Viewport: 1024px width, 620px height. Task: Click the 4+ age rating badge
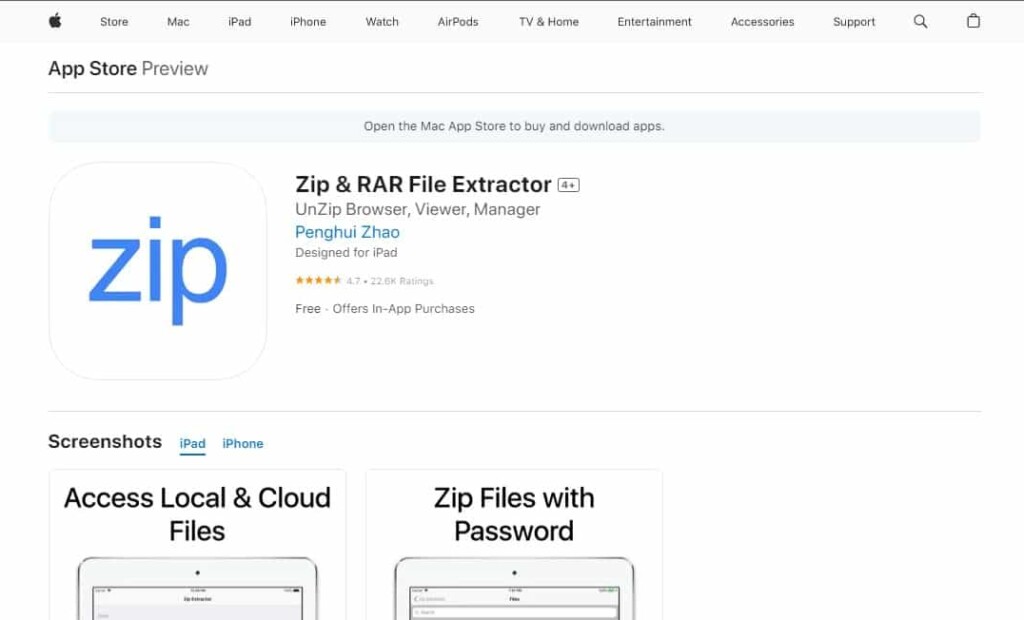coord(567,185)
